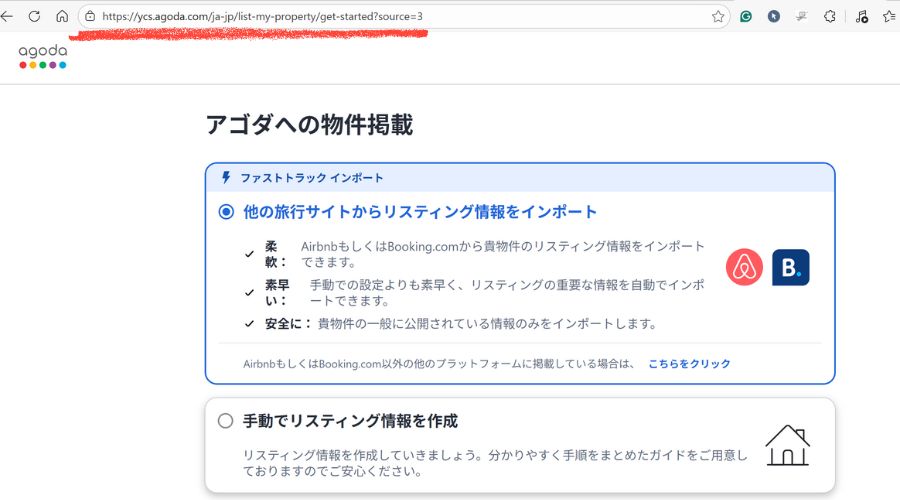This screenshot has height=500, width=900.
Task: Click the Booking.com B. logo icon
Action: 791,267
